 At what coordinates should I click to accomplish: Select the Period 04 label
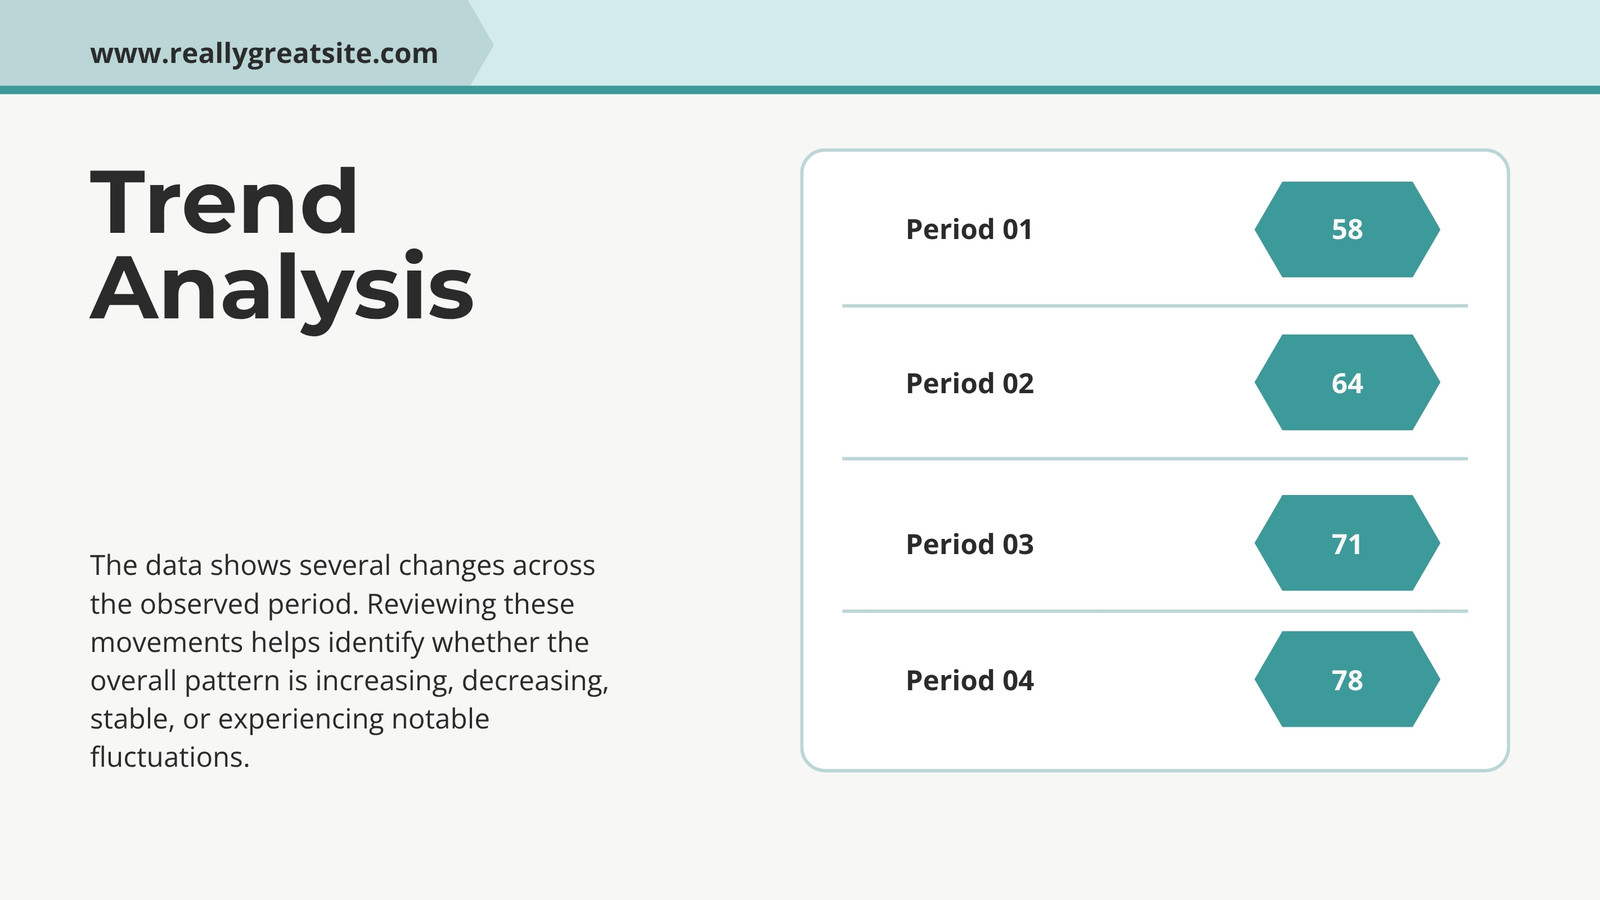pos(970,680)
